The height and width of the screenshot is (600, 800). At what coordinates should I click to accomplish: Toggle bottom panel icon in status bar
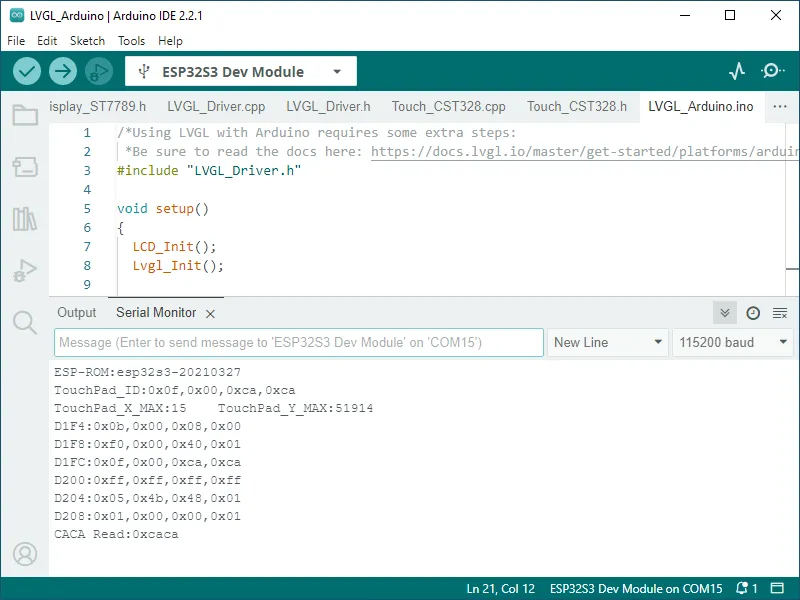point(777,588)
